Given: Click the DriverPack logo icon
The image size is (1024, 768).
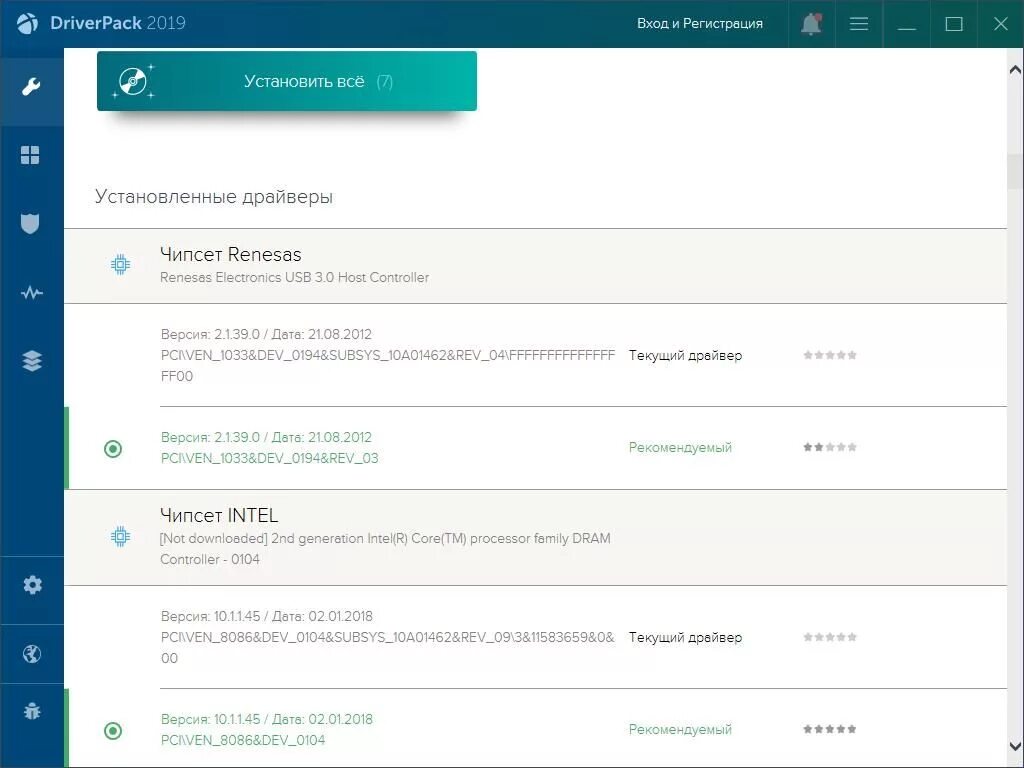Looking at the screenshot, I should tap(27, 24).
